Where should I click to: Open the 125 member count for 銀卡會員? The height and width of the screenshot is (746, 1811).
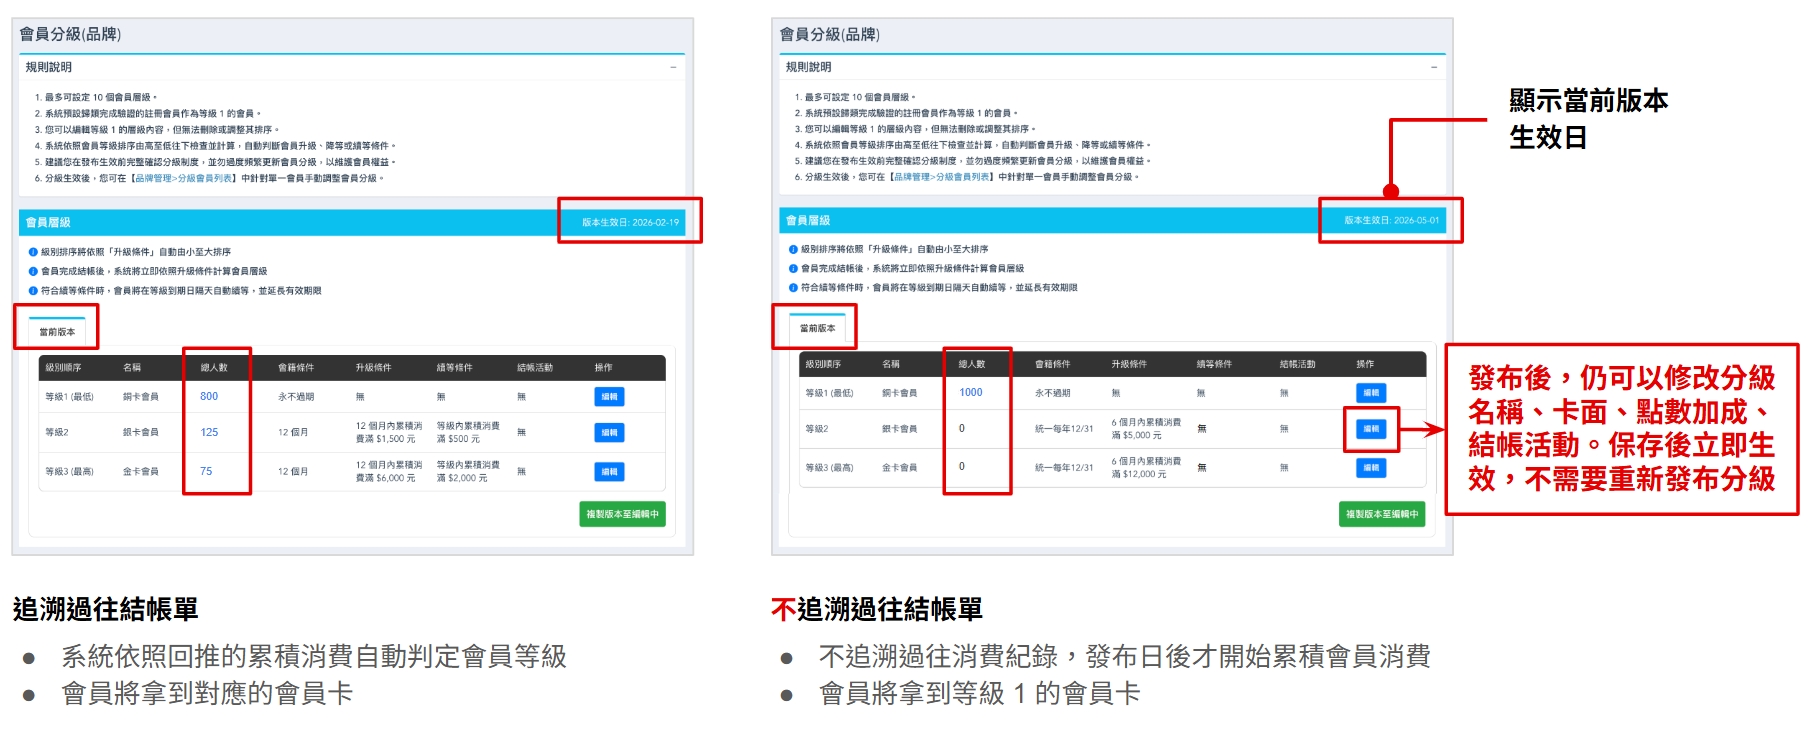pyautogui.click(x=209, y=432)
